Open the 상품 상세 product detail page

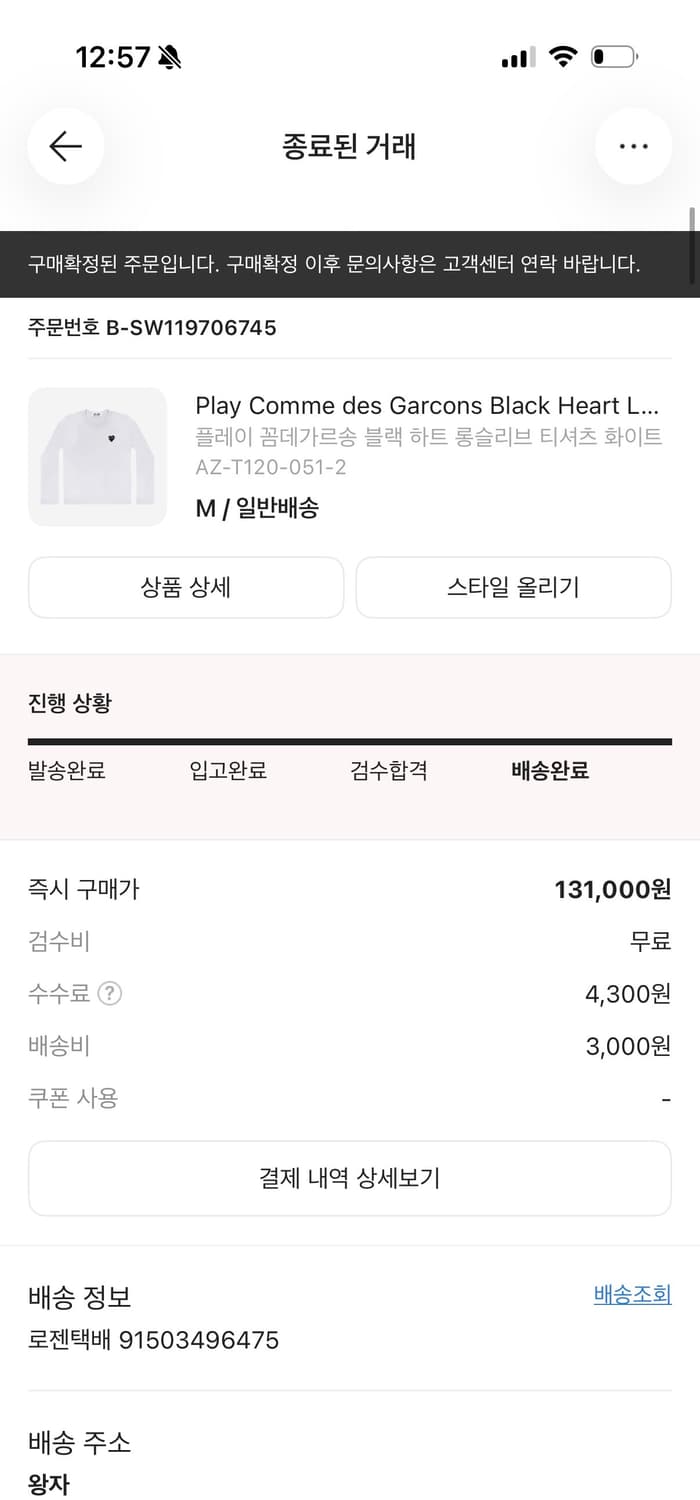[186, 588]
